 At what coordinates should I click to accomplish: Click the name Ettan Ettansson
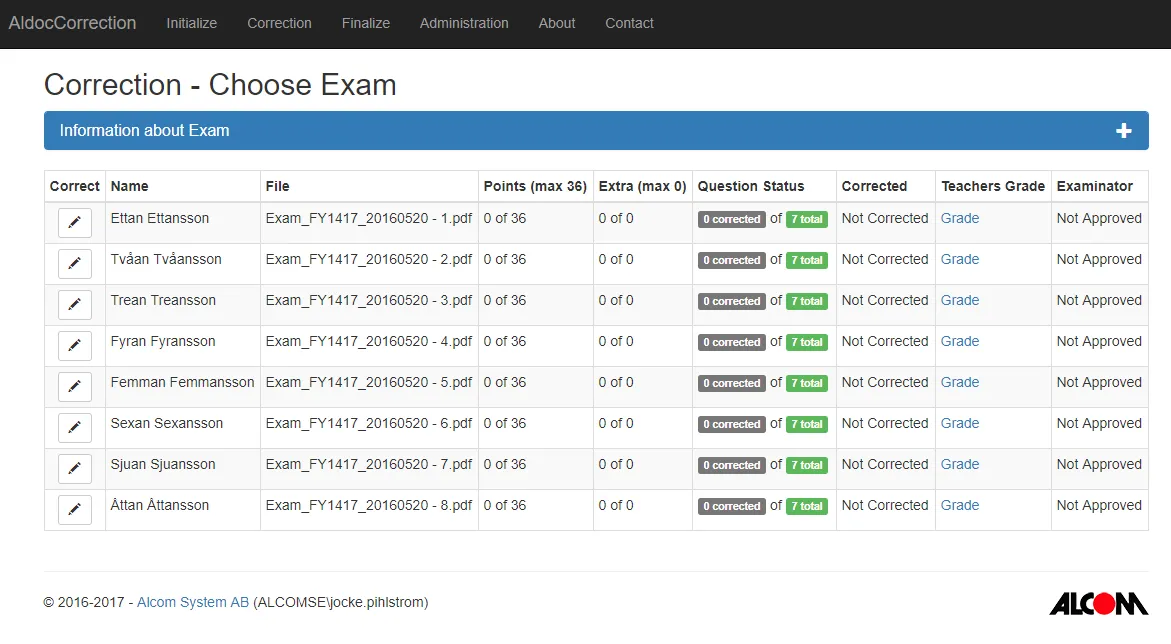pos(160,218)
